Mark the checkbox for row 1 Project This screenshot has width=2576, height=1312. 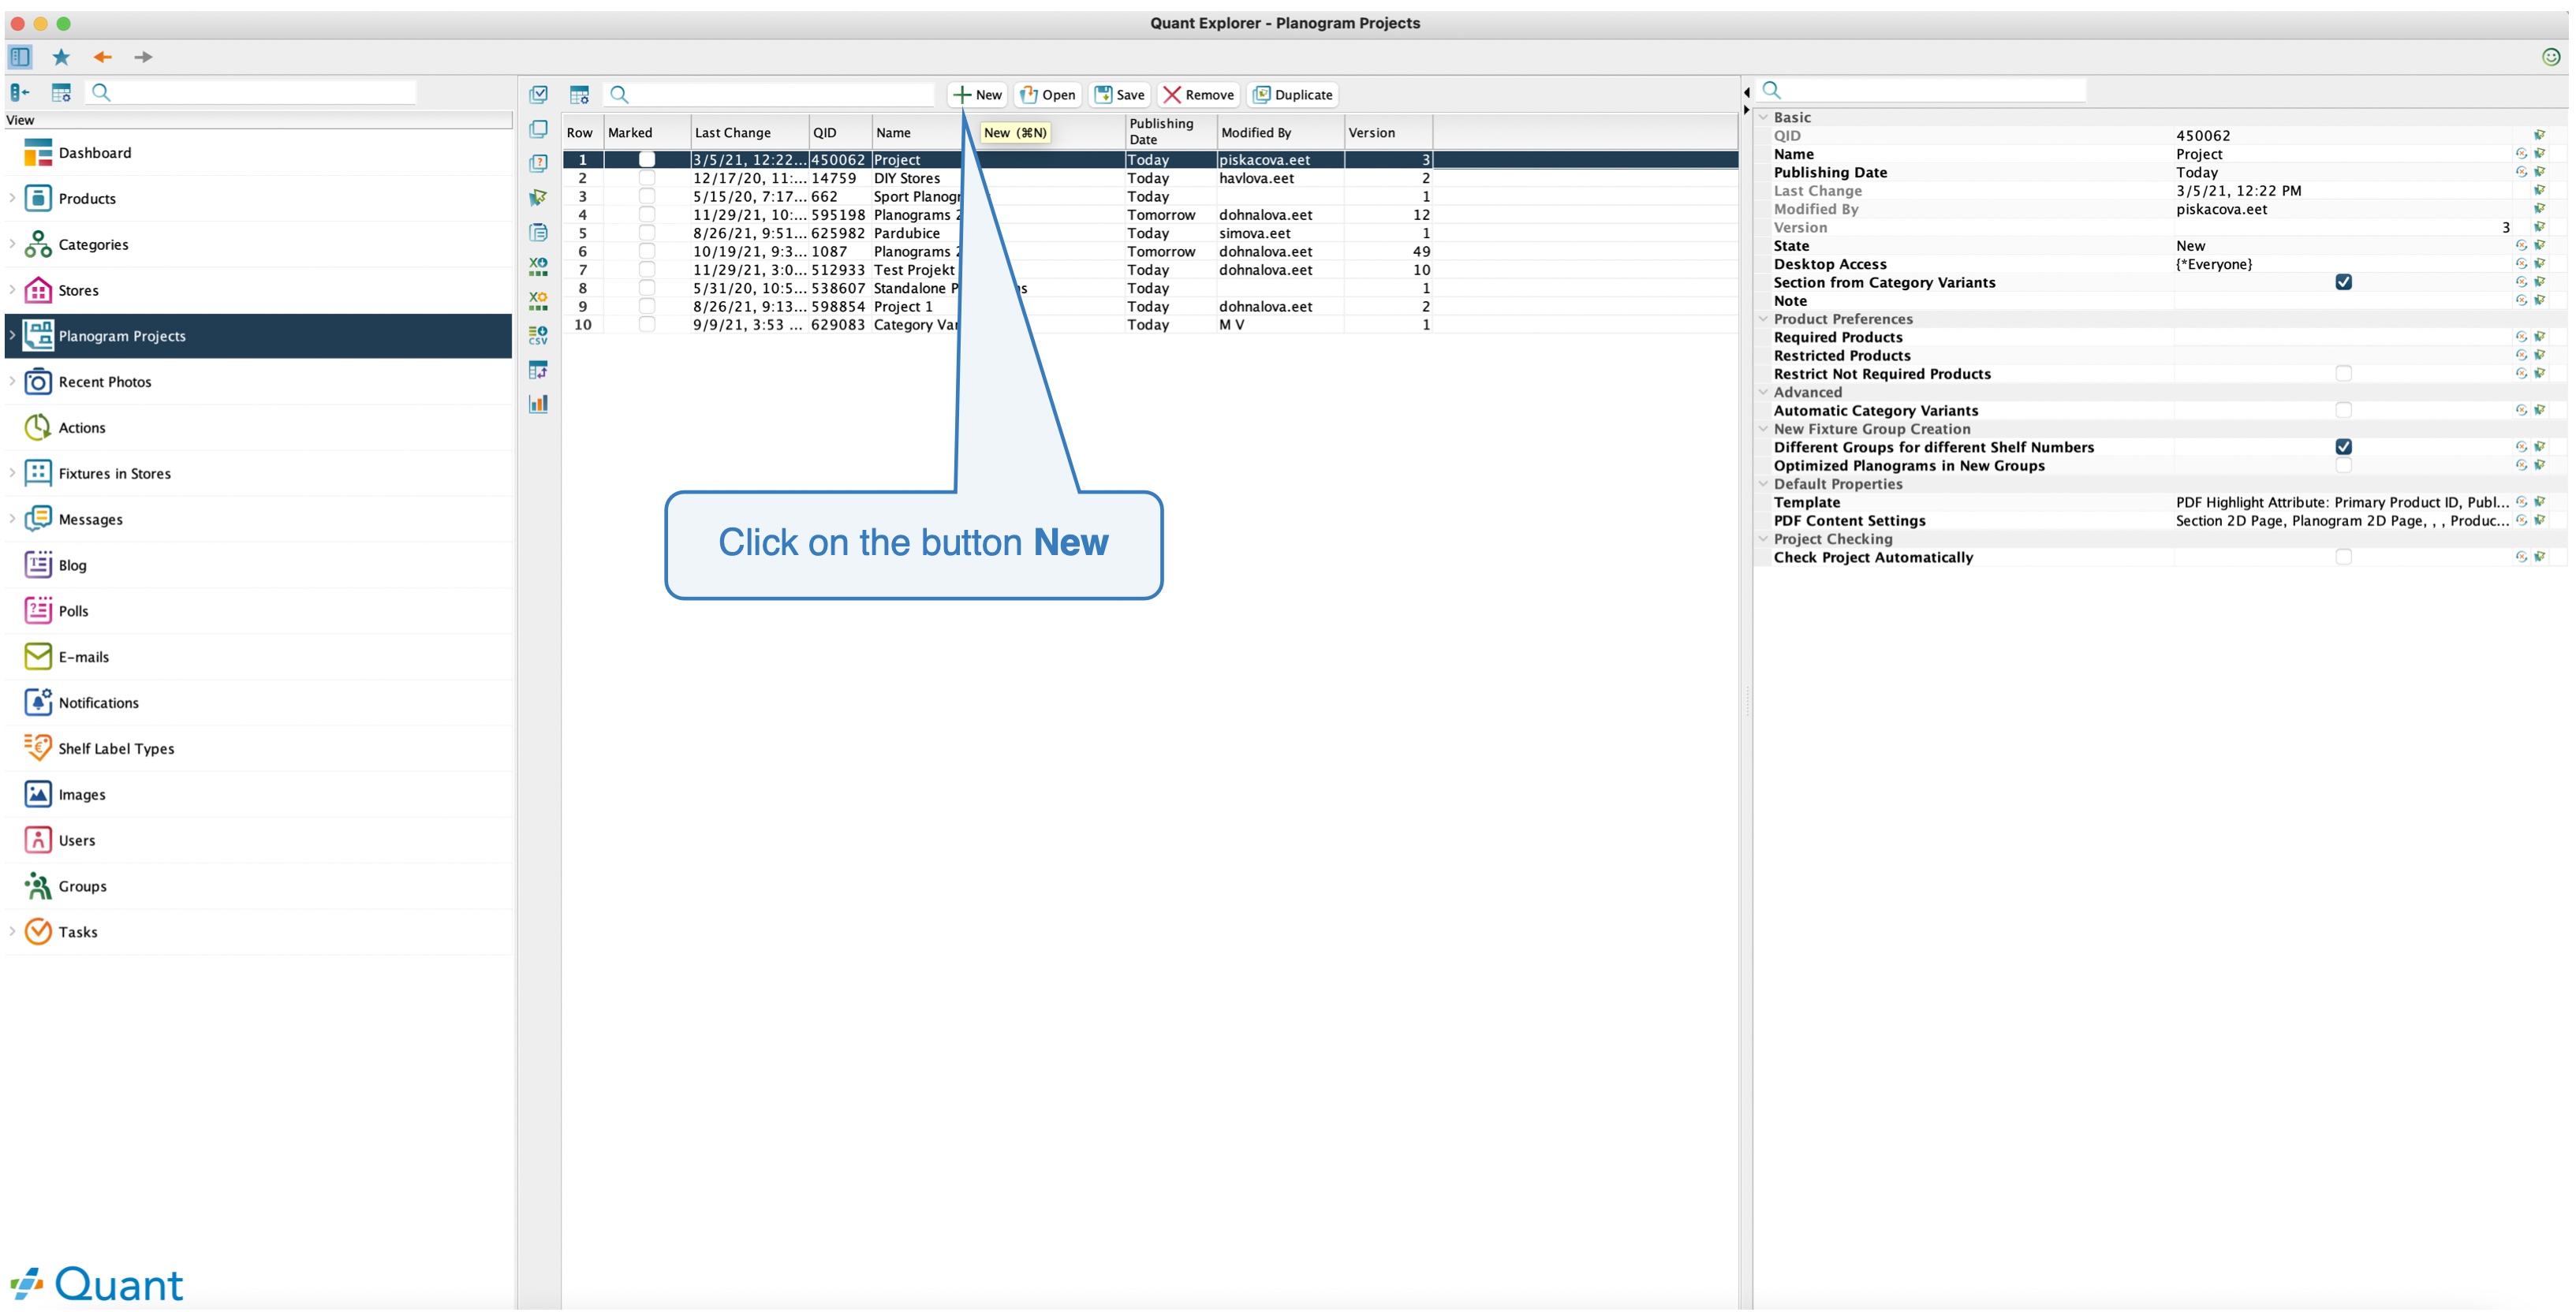[647, 159]
